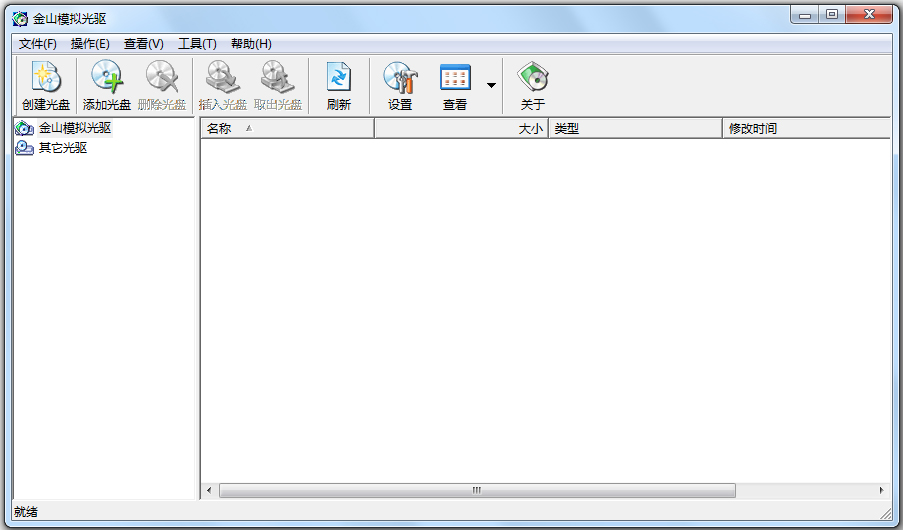Open the 帮助(H) menu
This screenshot has height=530, width=903.
point(251,44)
